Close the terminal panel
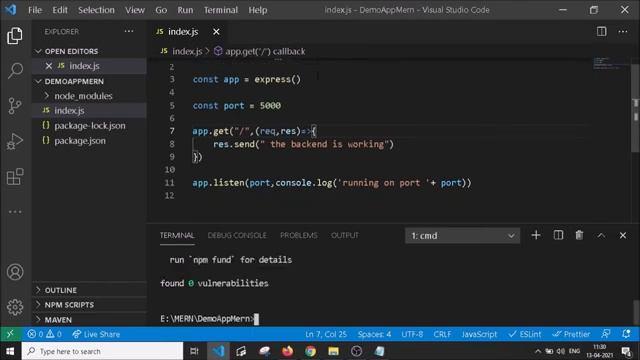The image size is (640, 360). coord(623,236)
